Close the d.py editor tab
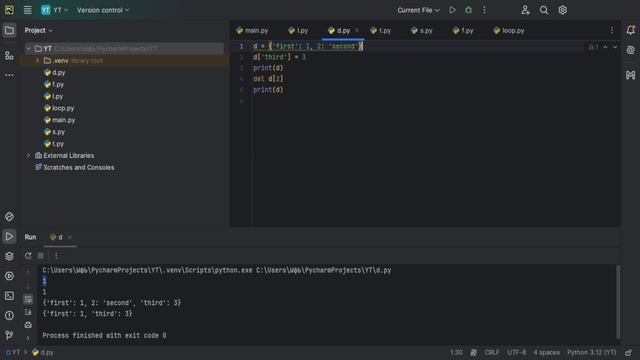This screenshot has width=640, height=360. pos(357,31)
